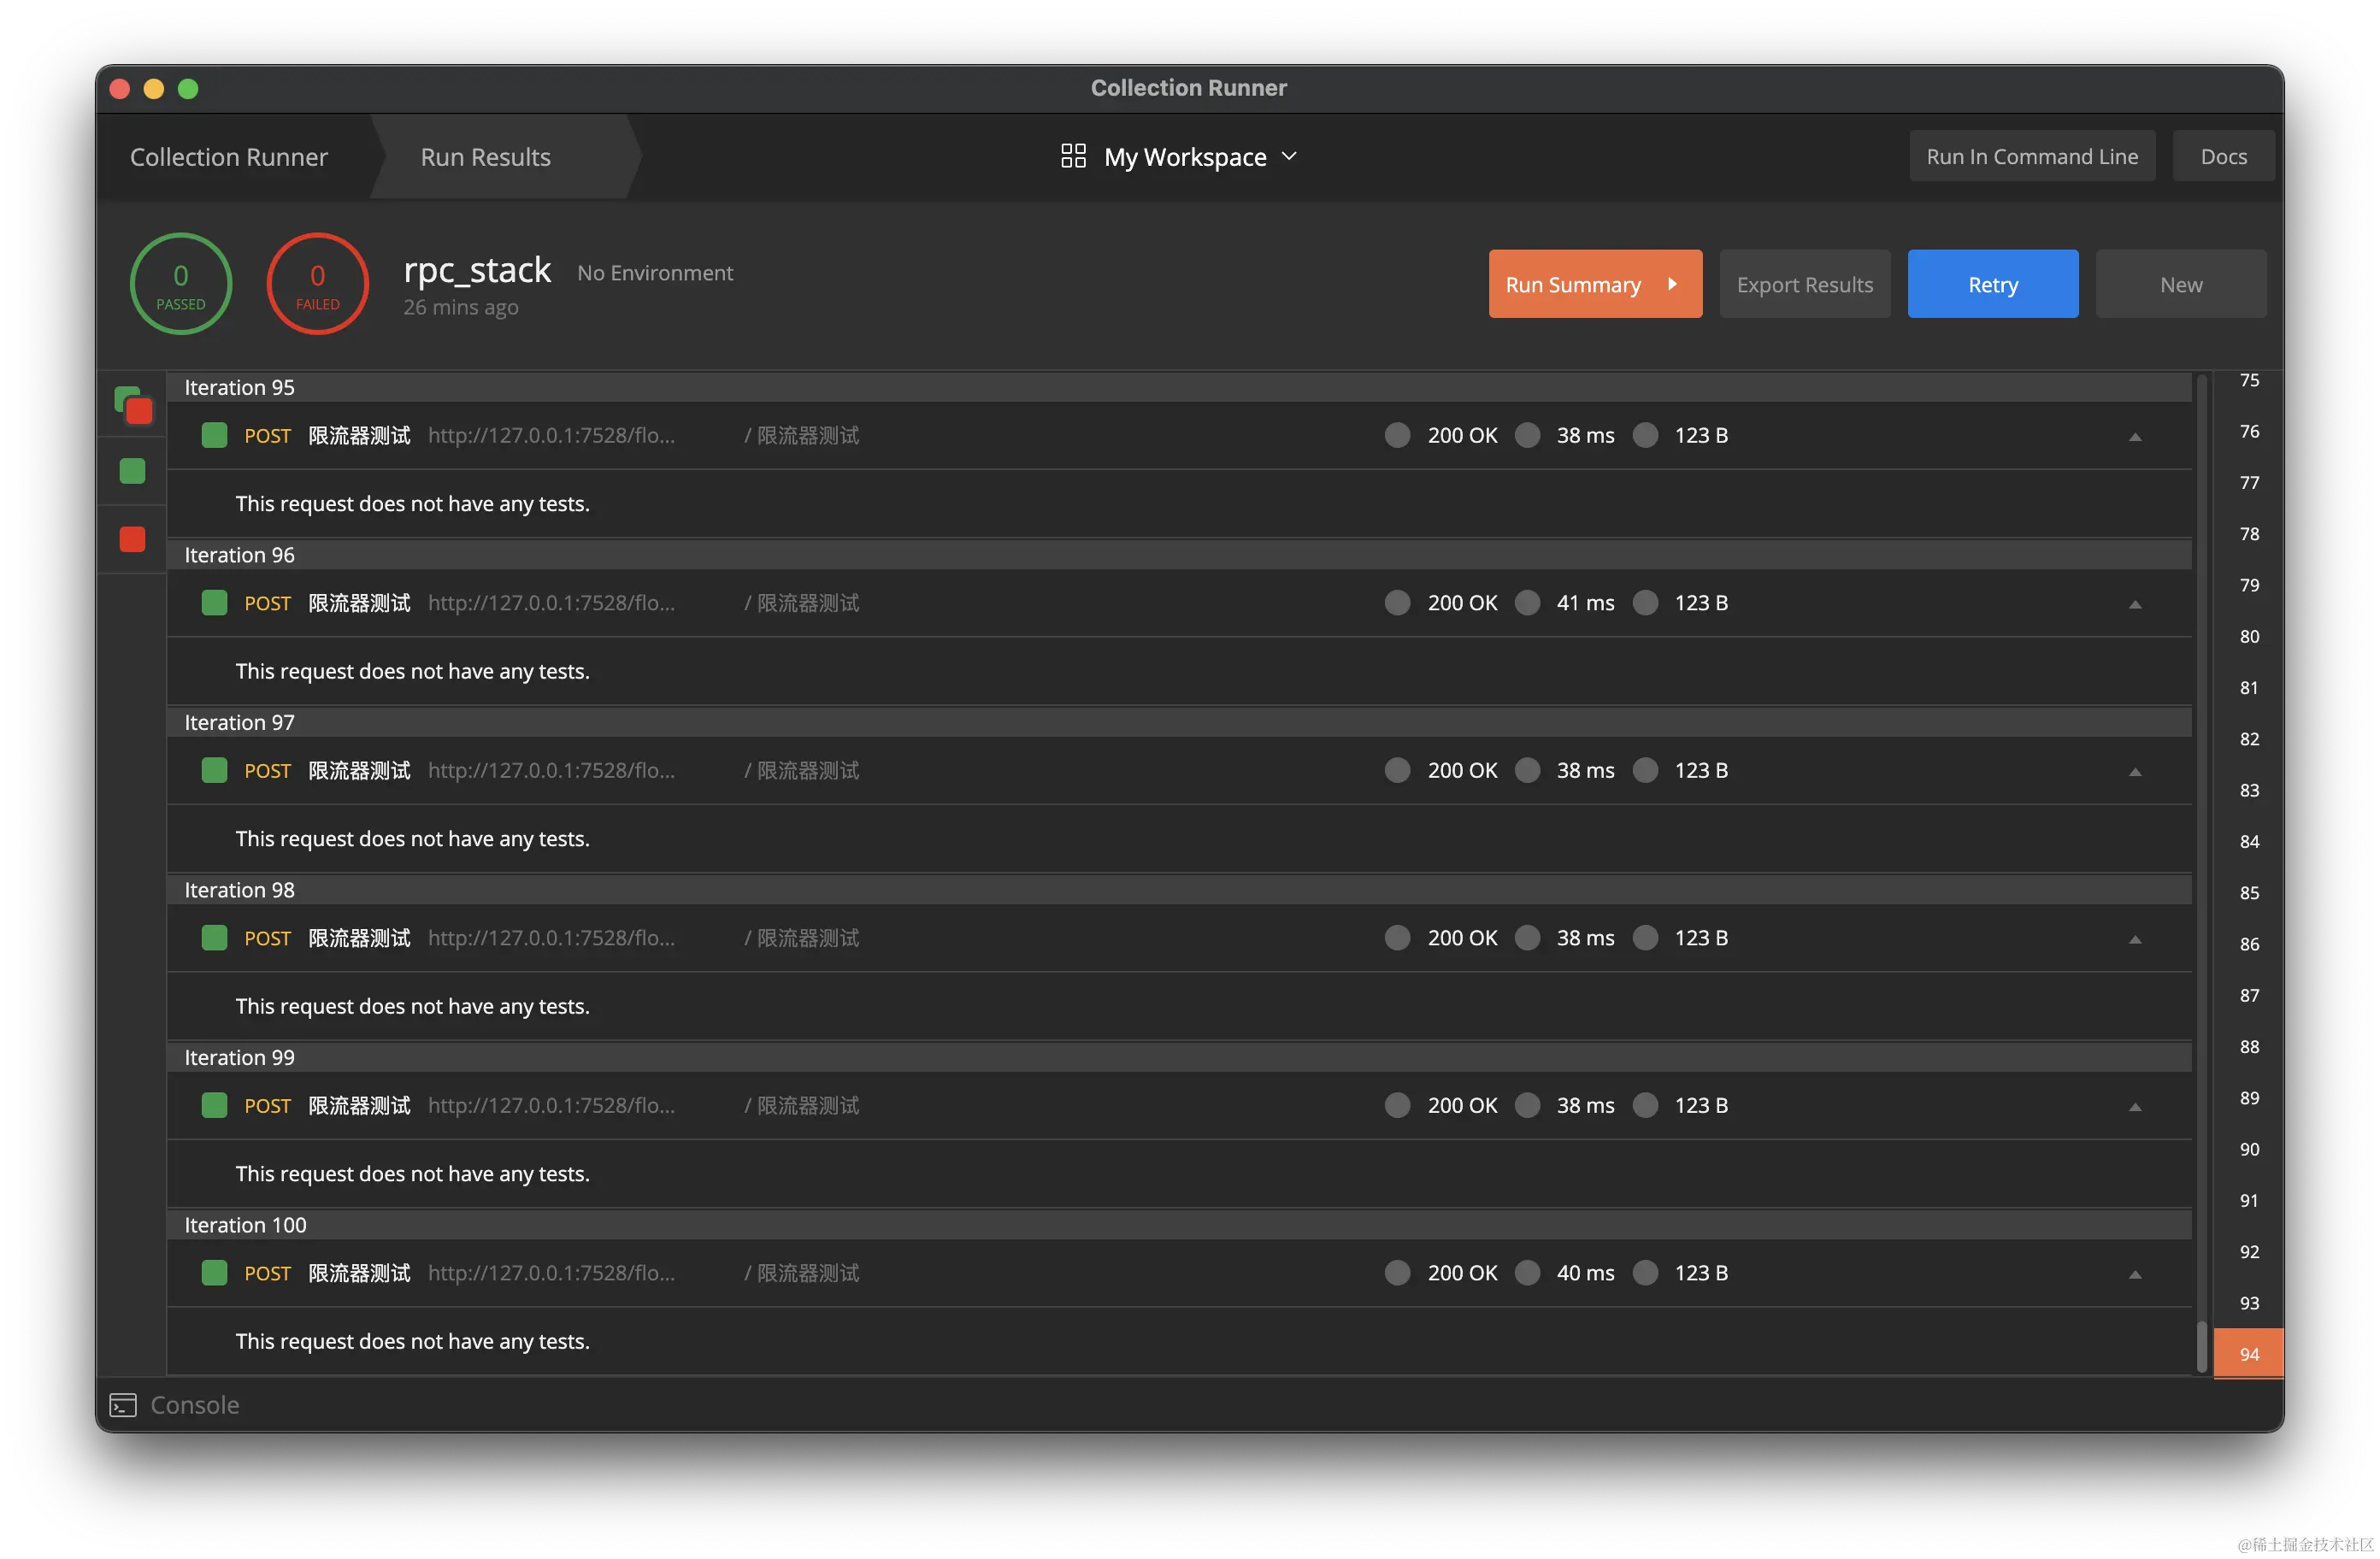This screenshot has width=2380, height=1559.
Task: Collapse Iteration 95 request details
Action: tap(2135, 437)
